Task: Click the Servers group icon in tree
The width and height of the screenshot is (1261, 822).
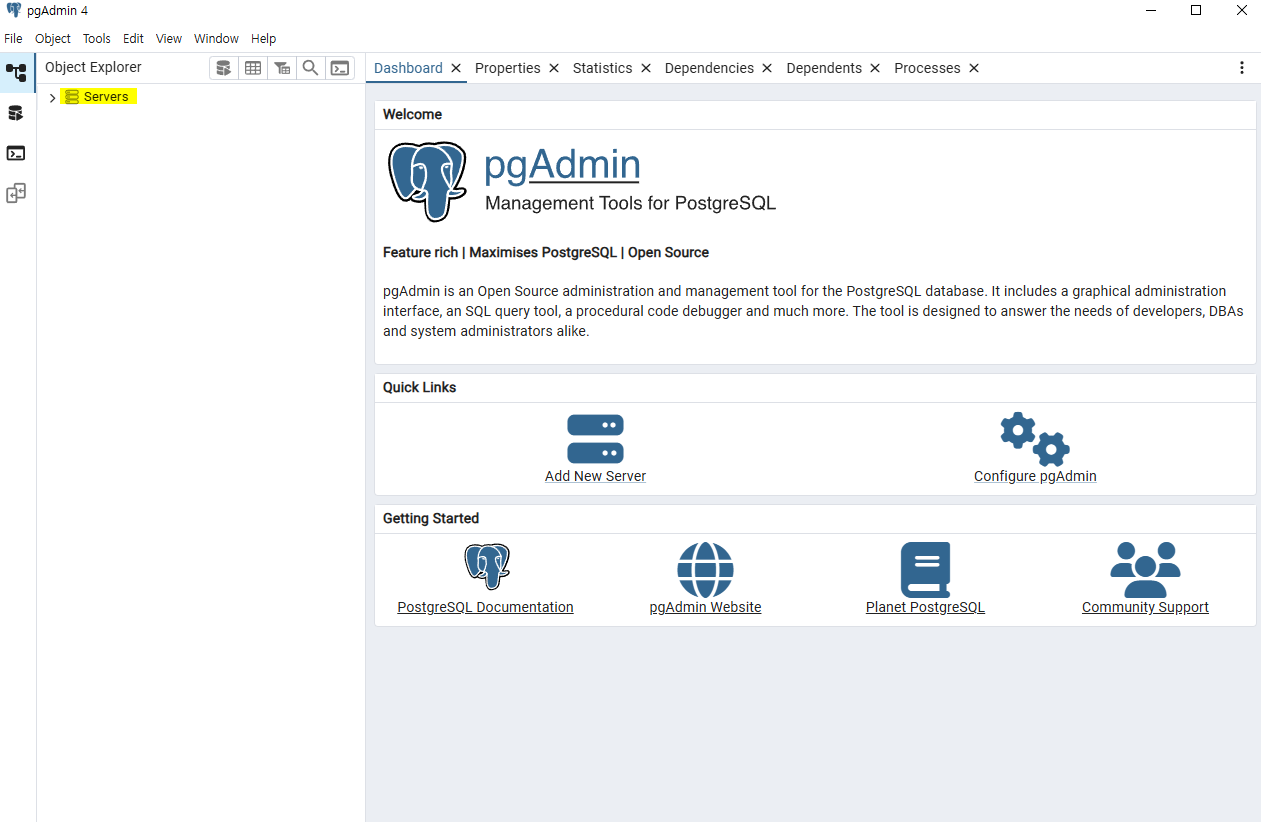Action: tap(72, 97)
